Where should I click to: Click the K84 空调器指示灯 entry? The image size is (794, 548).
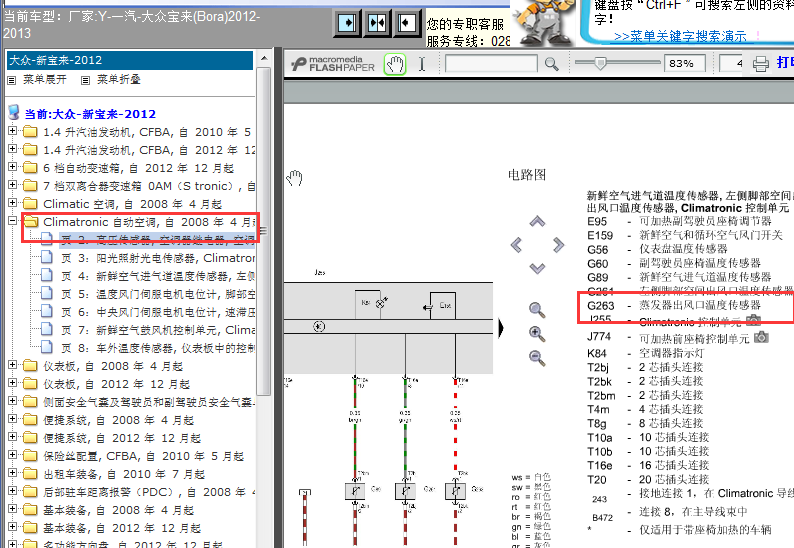tap(646, 353)
